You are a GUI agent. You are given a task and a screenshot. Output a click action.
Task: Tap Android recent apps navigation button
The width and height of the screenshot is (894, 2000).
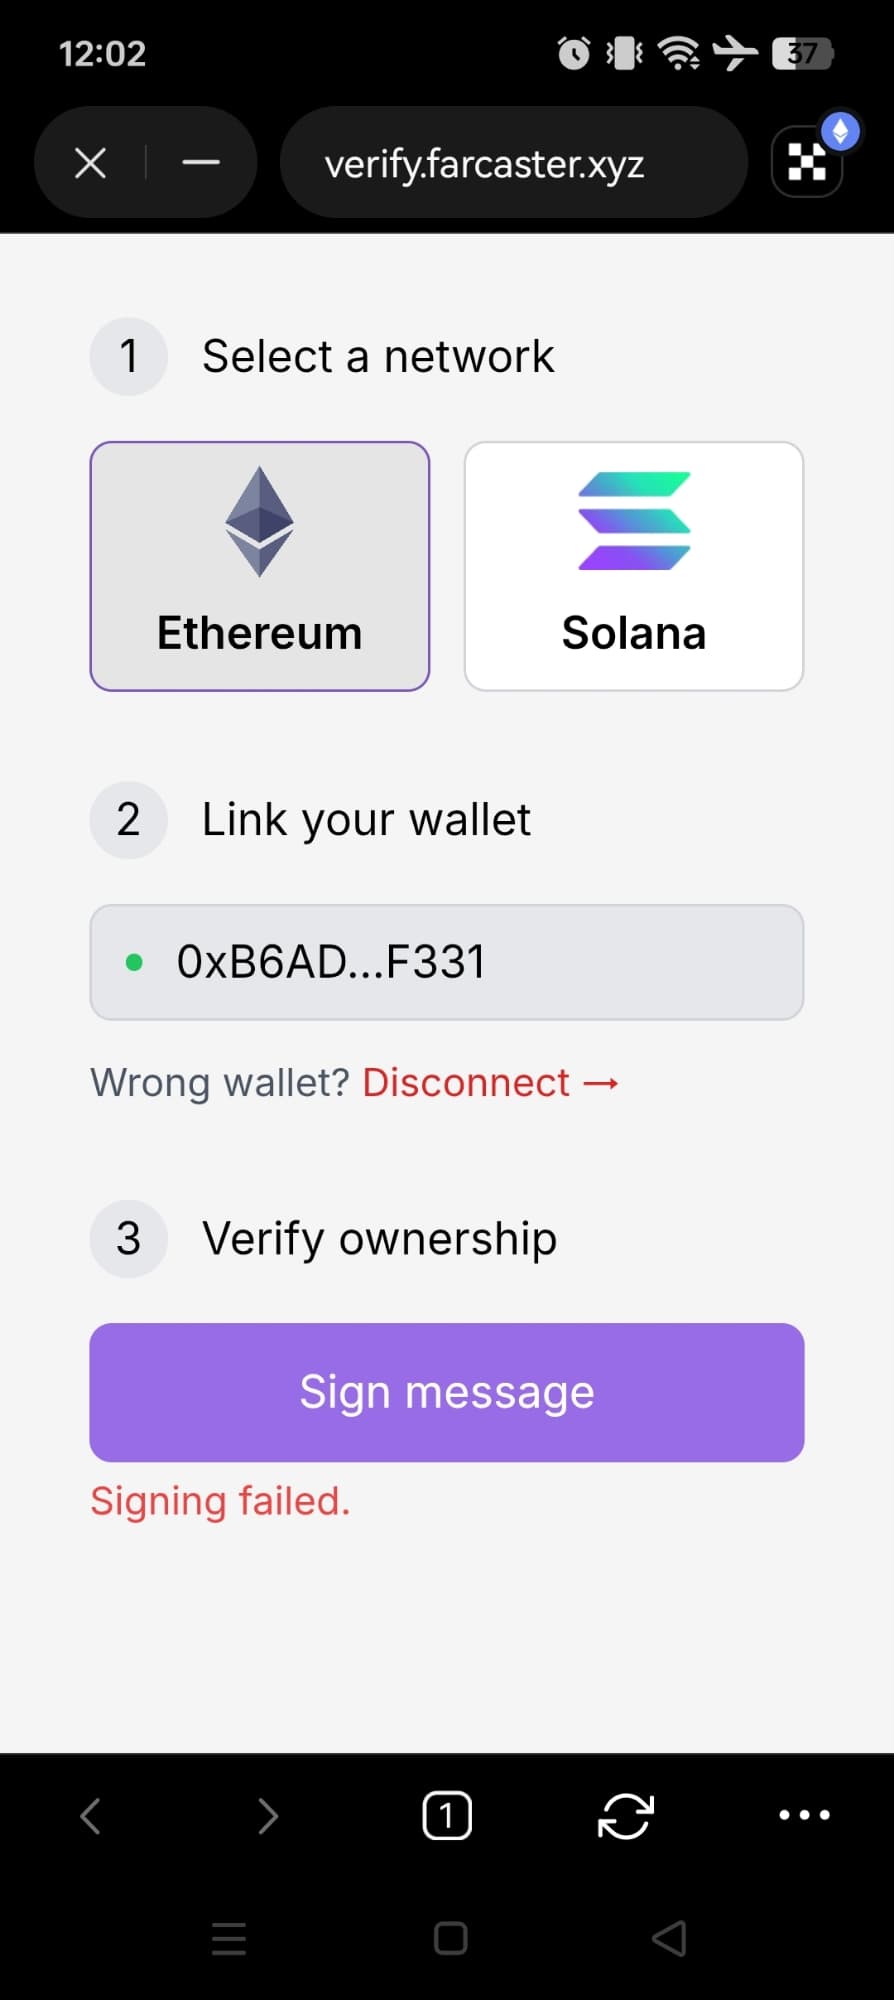229,1939
